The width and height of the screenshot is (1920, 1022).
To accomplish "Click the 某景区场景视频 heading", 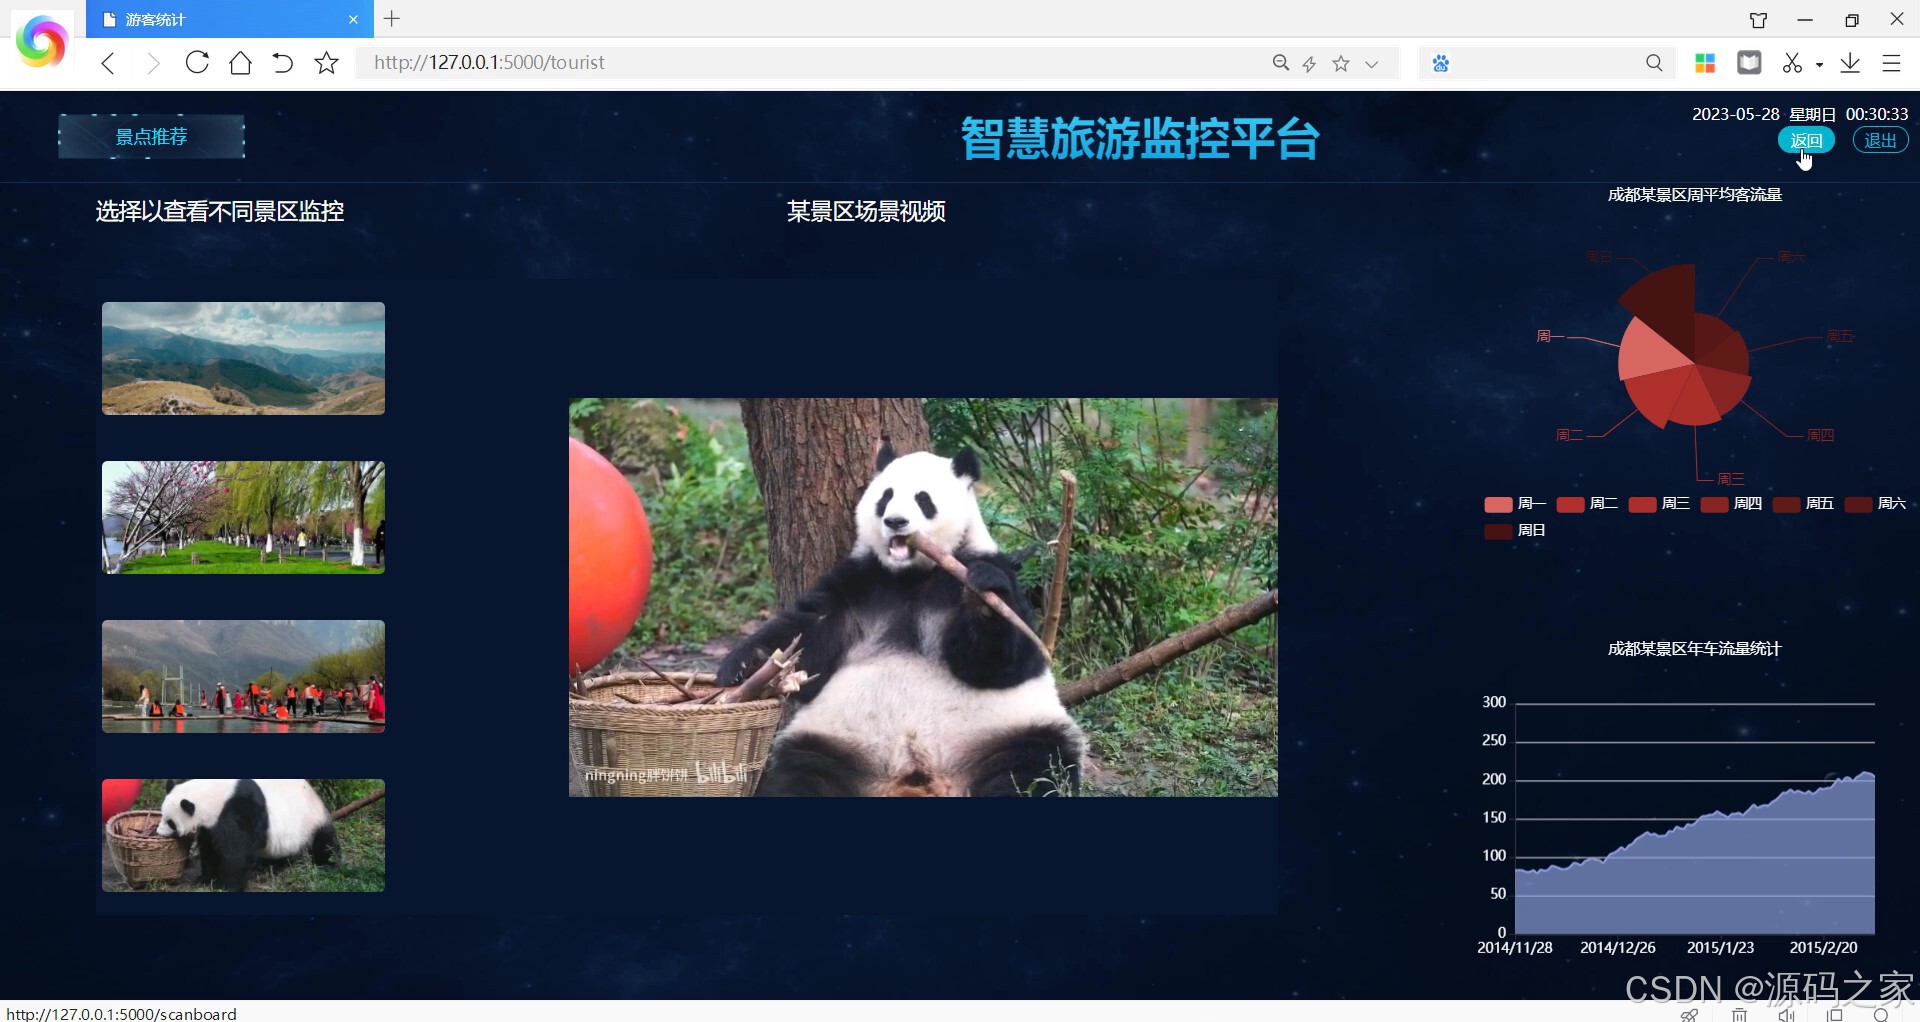I will coord(866,211).
